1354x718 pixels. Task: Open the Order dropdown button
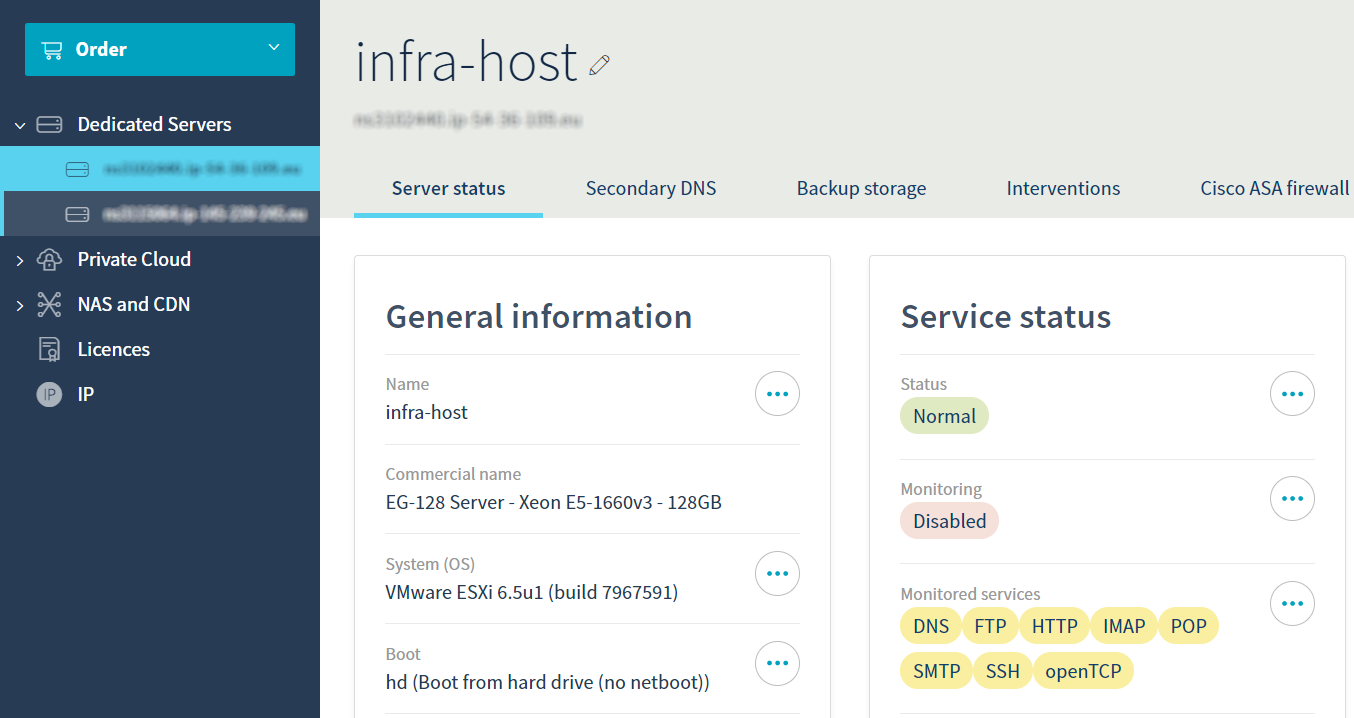coord(160,49)
